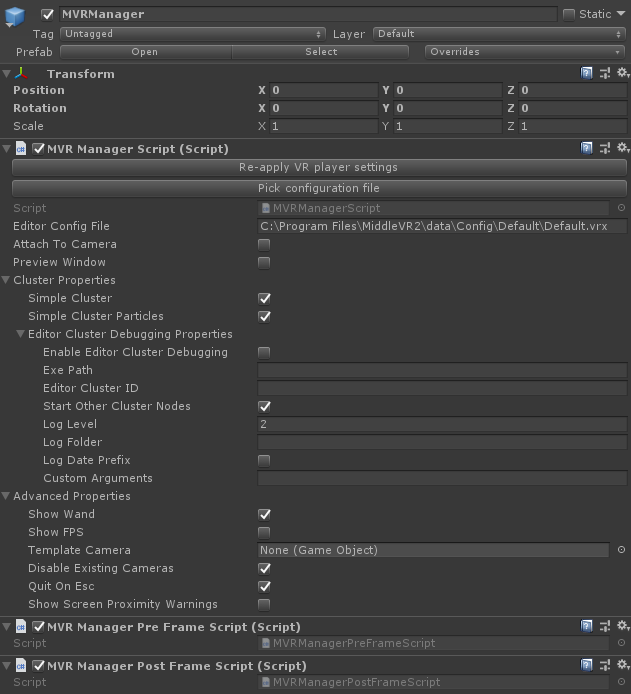631x694 pixels.
Task: Click Pick configuration file button
Action: tap(319, 188)
